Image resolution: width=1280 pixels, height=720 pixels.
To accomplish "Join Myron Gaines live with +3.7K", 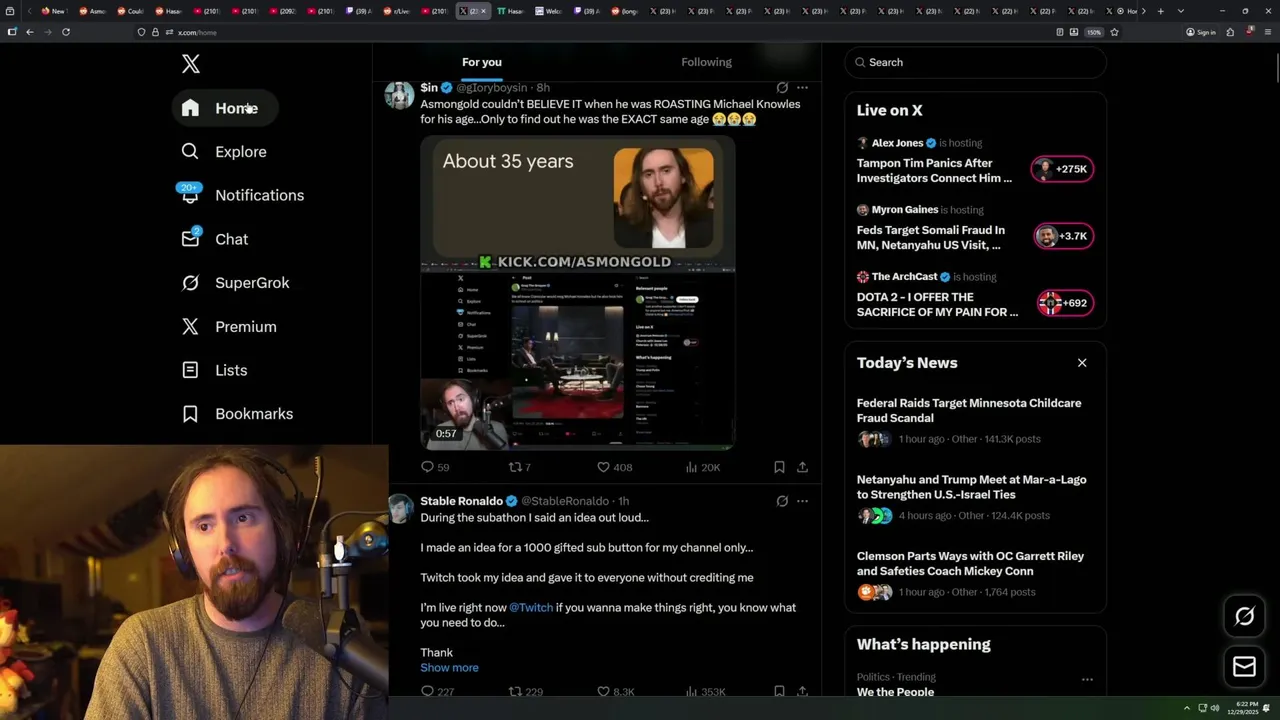I will click(1063, 236).
